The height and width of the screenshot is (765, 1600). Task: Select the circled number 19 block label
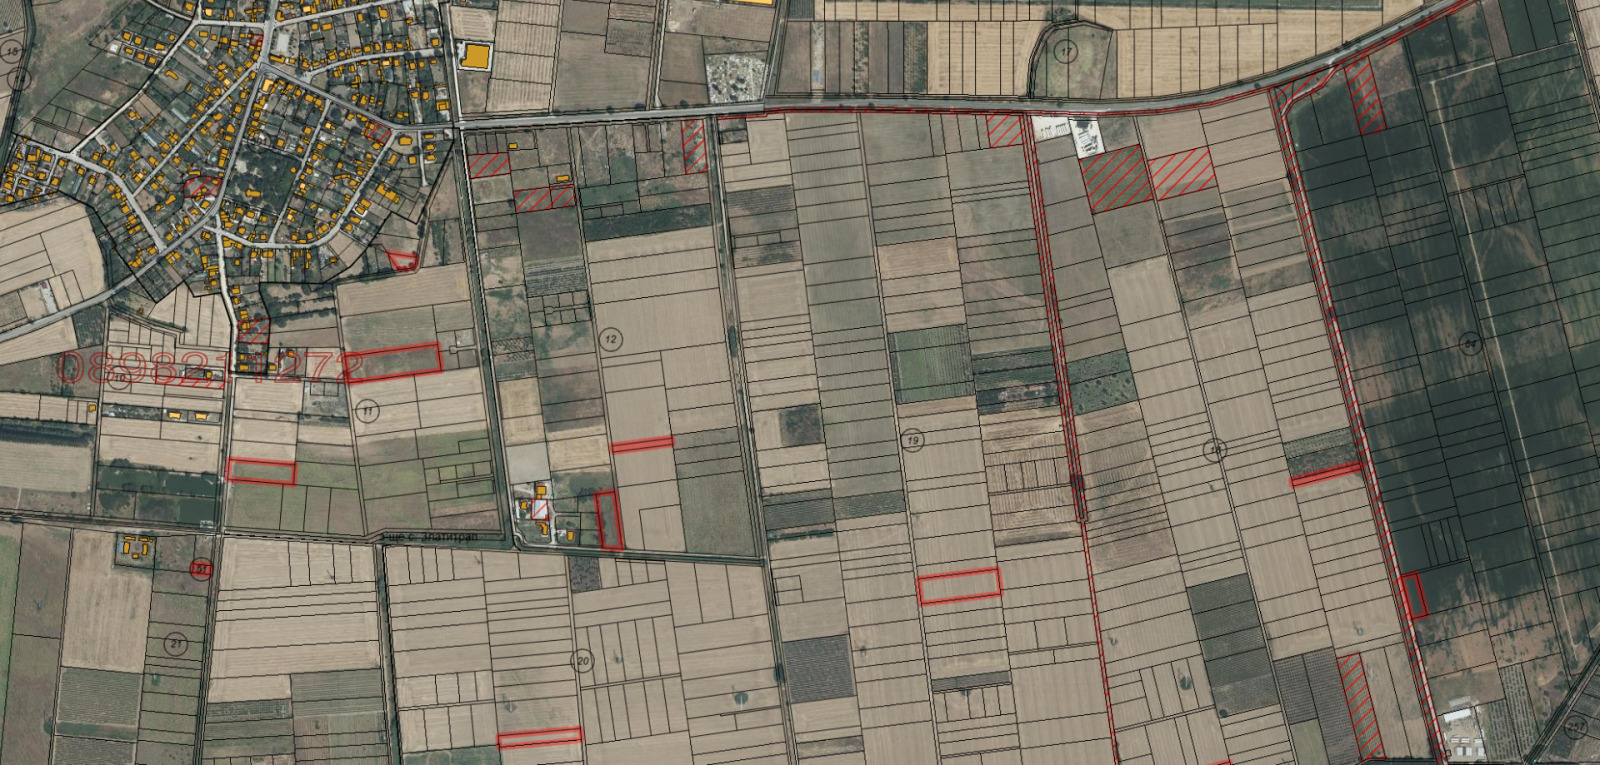point(912,440)
